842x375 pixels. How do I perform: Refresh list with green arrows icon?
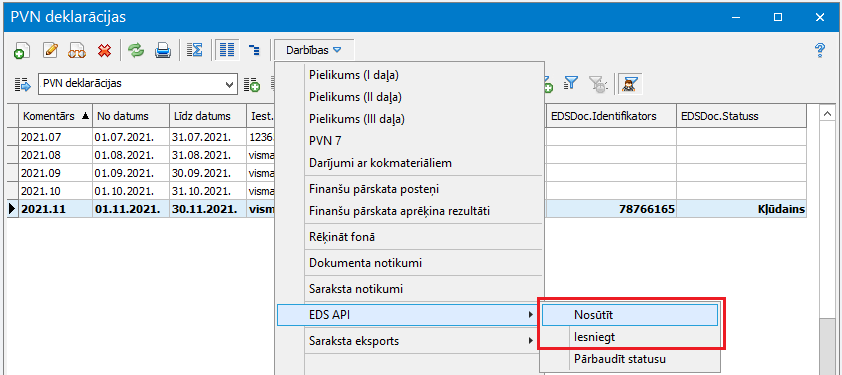136,51
